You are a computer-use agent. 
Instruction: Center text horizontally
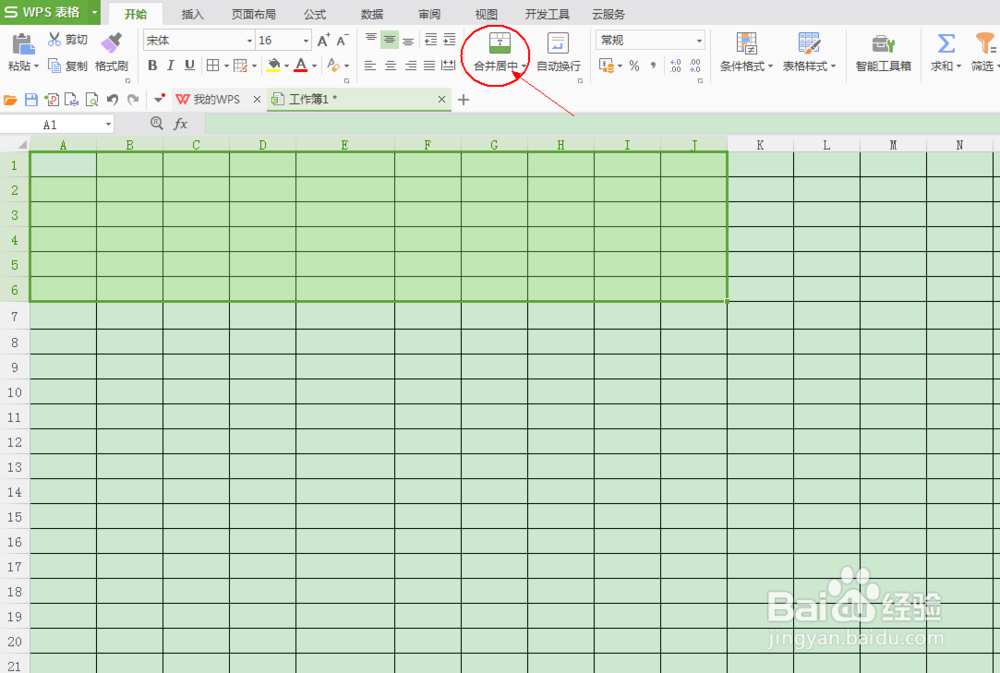pos(390,65)
